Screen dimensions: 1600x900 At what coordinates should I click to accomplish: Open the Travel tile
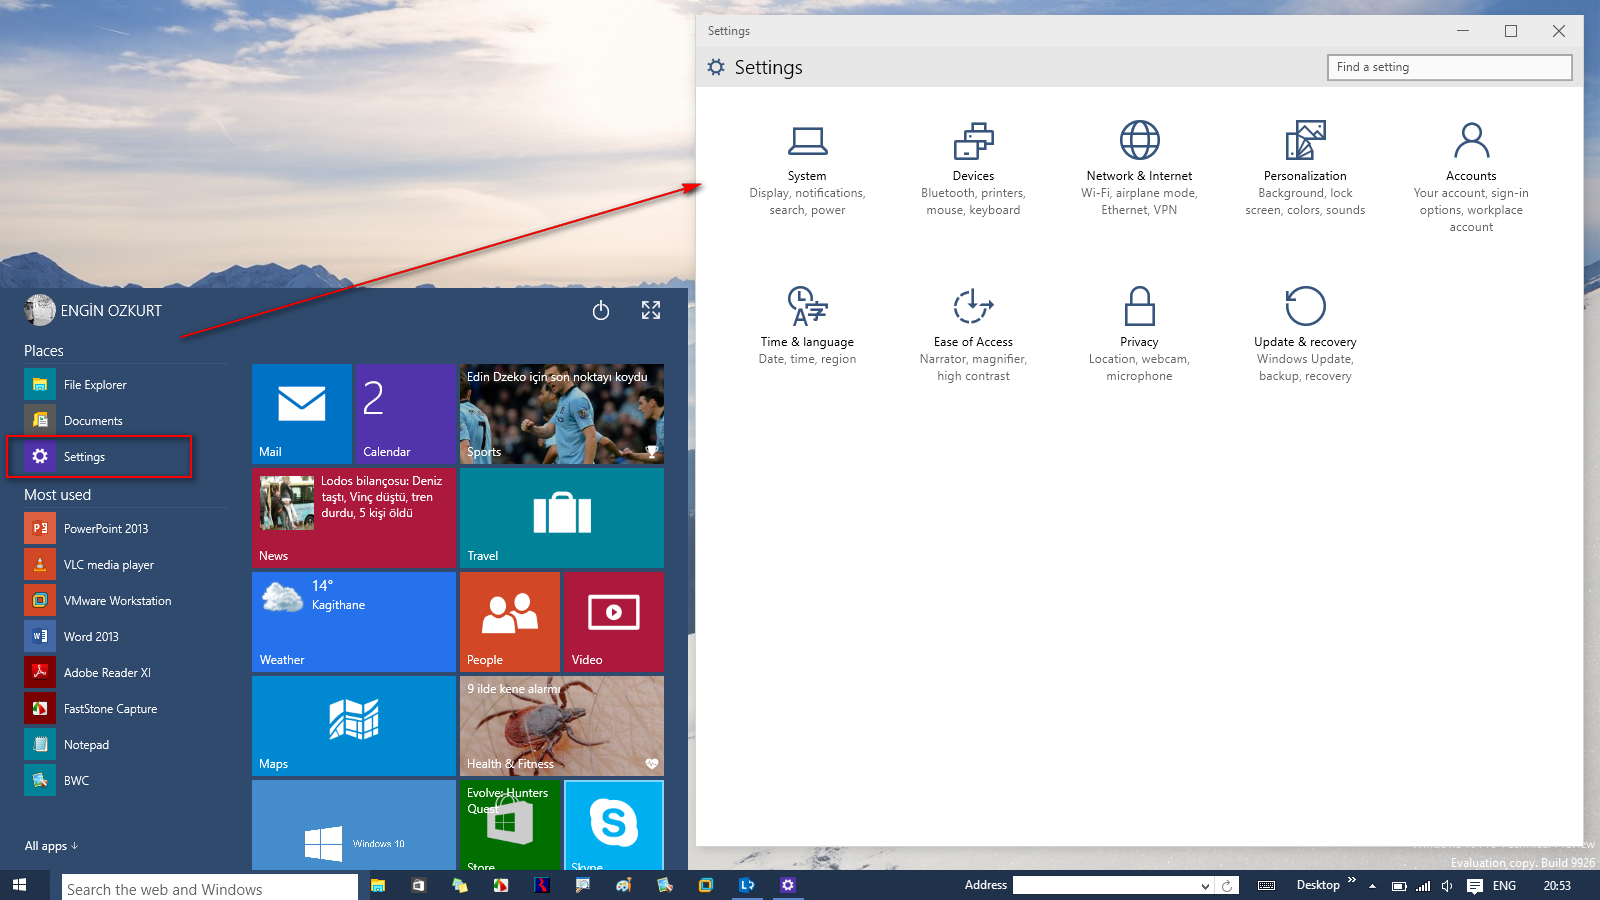(562, 518)
